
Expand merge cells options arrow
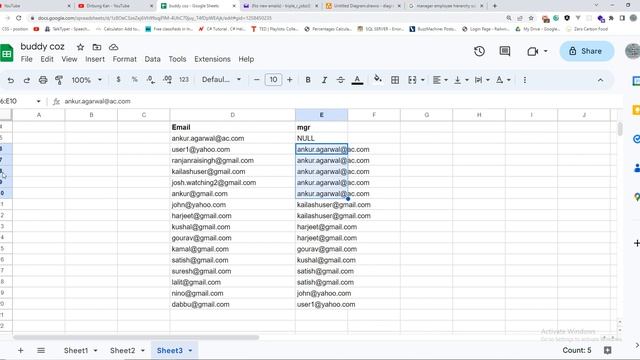(422, 80)
